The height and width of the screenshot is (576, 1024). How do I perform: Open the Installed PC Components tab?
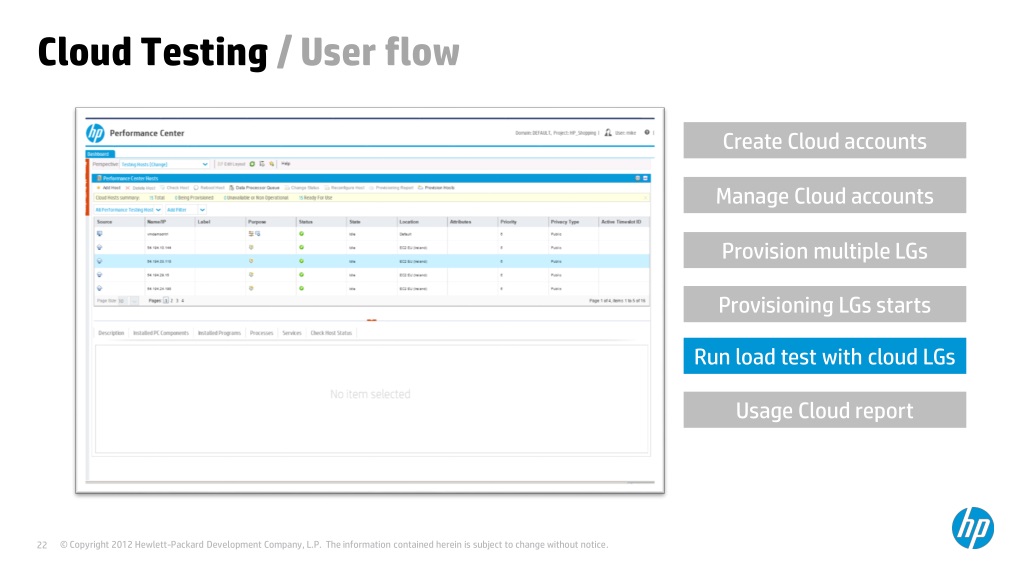click(161, 333)
